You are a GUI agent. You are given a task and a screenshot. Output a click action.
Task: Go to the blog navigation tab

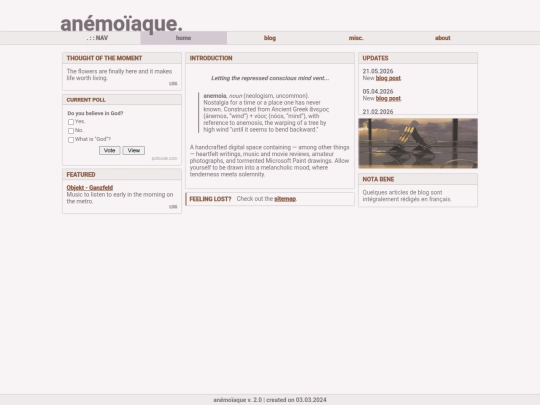(x=270, y=38)
